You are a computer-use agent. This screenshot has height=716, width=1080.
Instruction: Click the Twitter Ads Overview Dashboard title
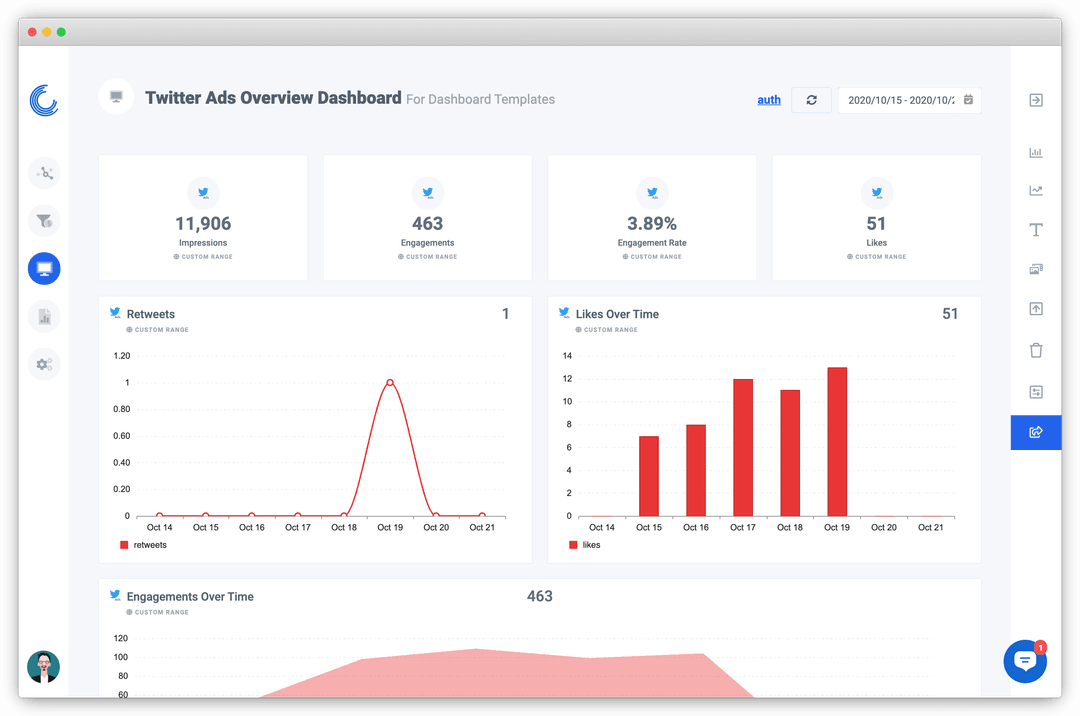273,98
